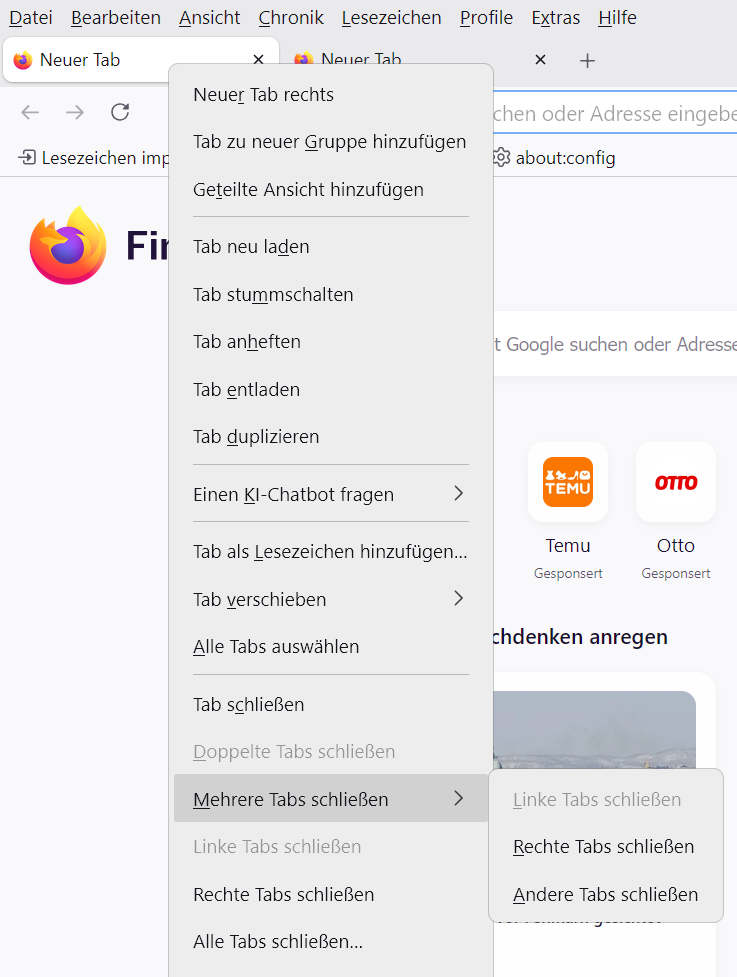Open a new tab with plus icon
This screenshot has height=977, width=737.
click(x=587, y=60)
